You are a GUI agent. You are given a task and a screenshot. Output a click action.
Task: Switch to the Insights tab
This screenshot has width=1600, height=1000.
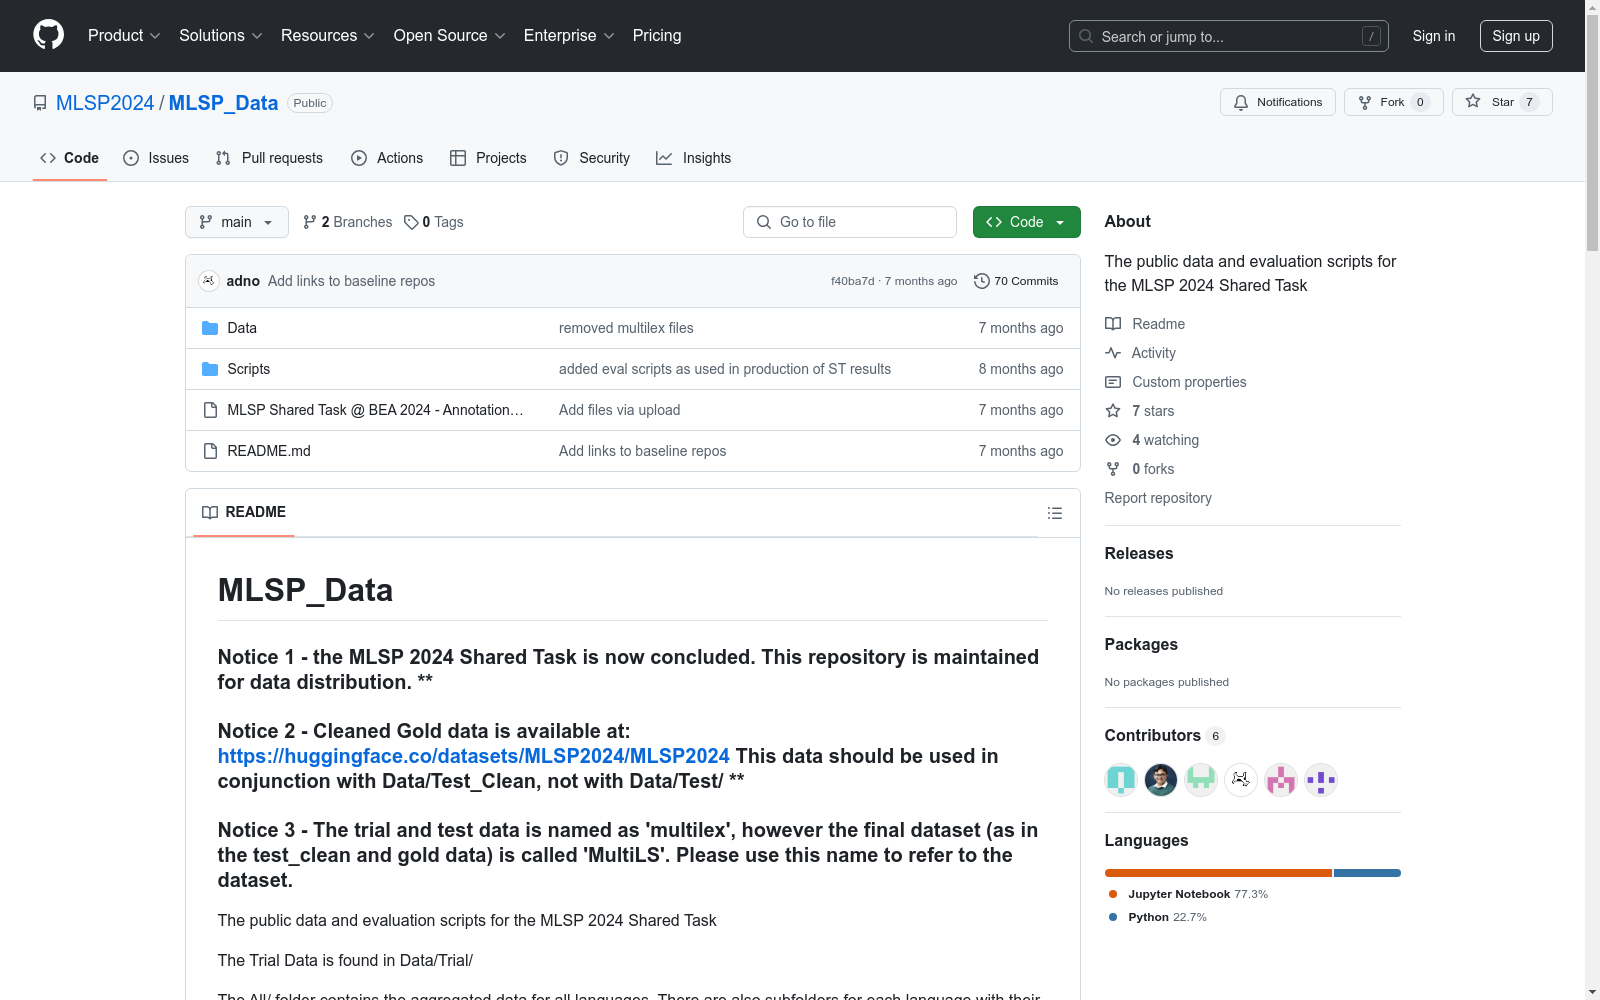coord(693,158)
